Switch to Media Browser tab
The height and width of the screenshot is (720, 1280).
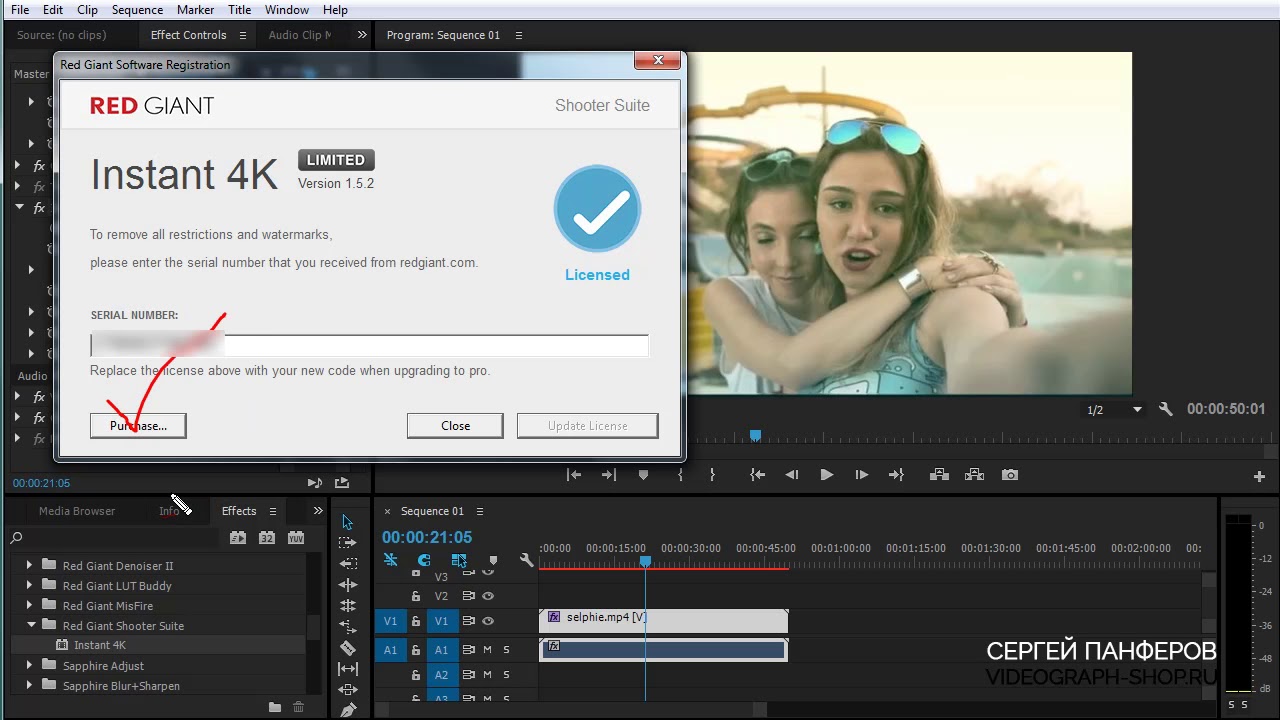77,511
